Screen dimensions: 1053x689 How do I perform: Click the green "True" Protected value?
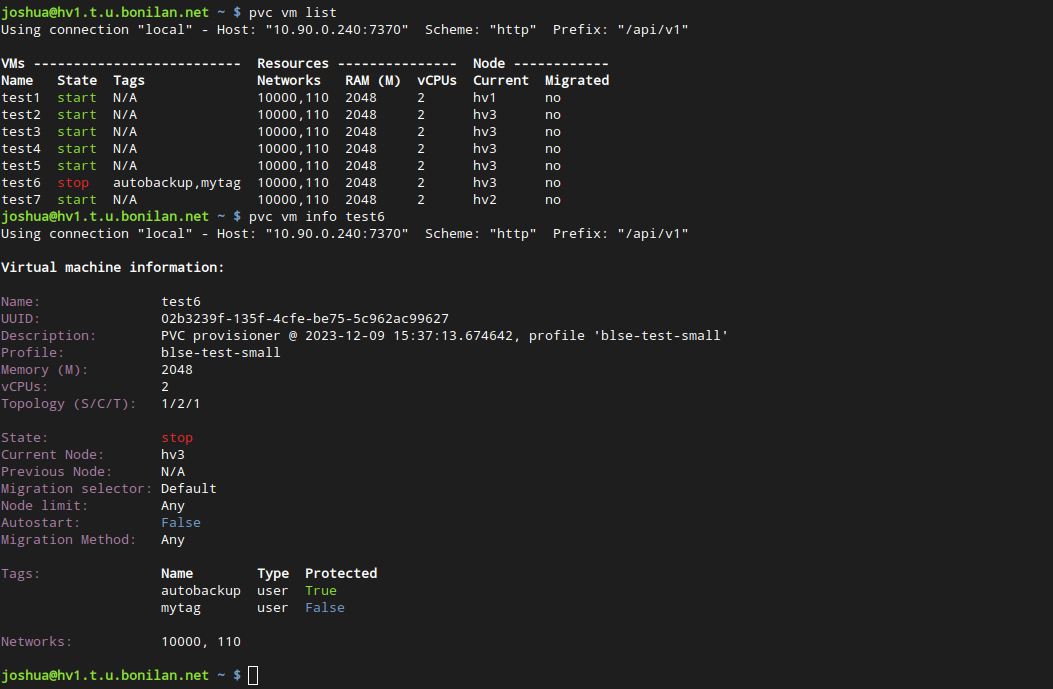[x=321, y=590]
